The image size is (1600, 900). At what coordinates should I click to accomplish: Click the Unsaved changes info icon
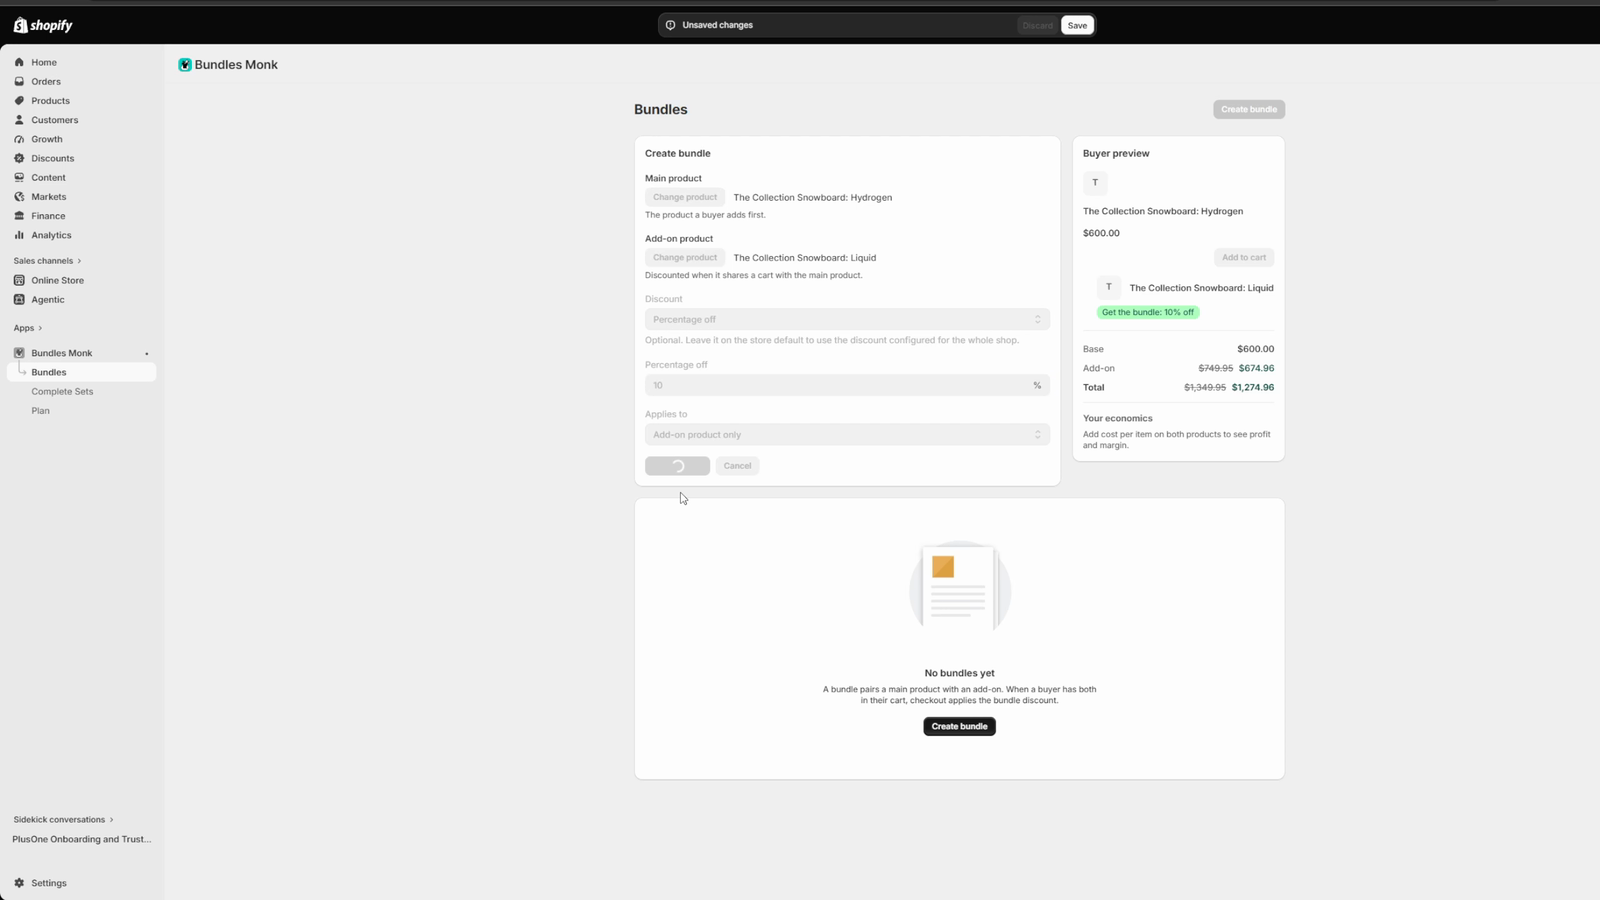point(671,25)
